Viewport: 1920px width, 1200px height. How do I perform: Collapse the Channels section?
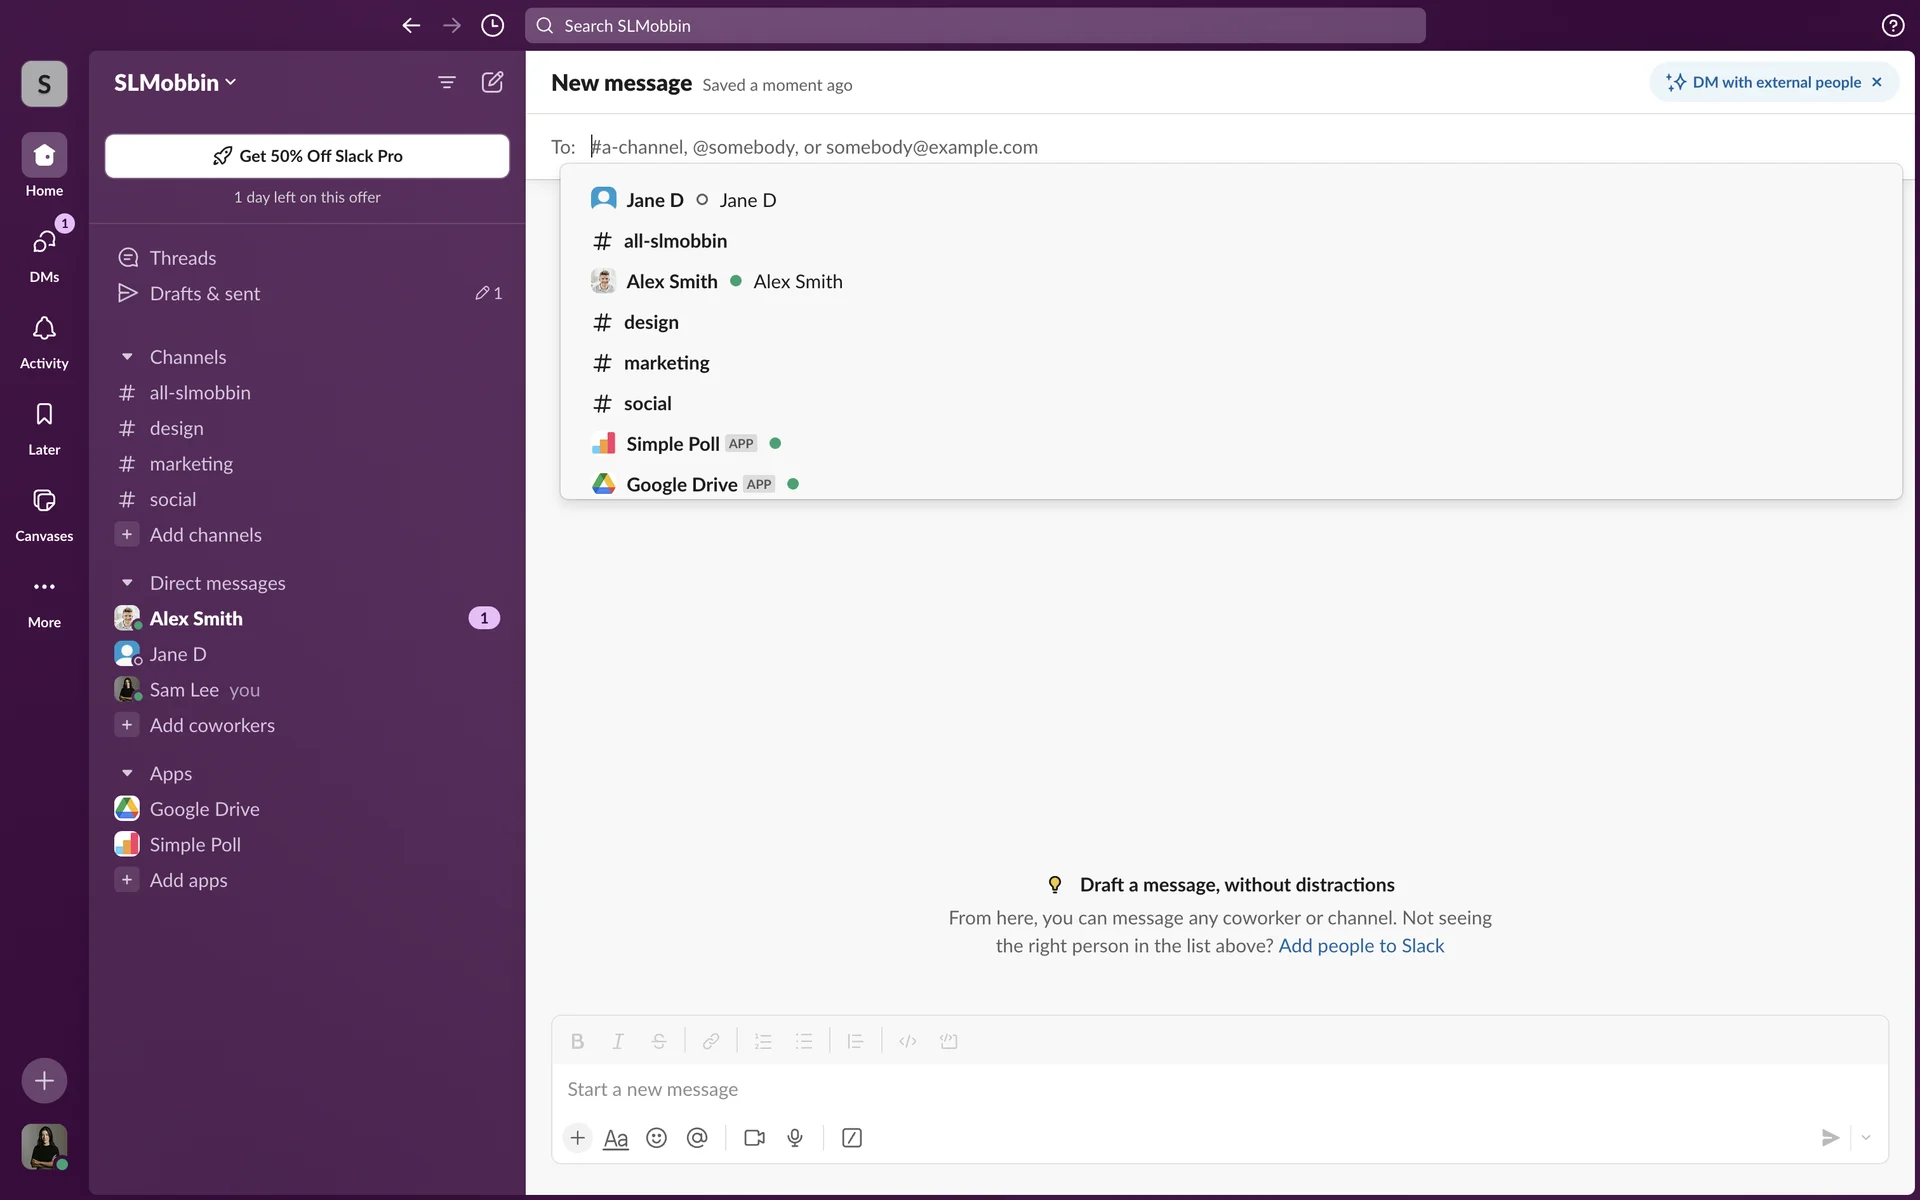pos(127,357)
